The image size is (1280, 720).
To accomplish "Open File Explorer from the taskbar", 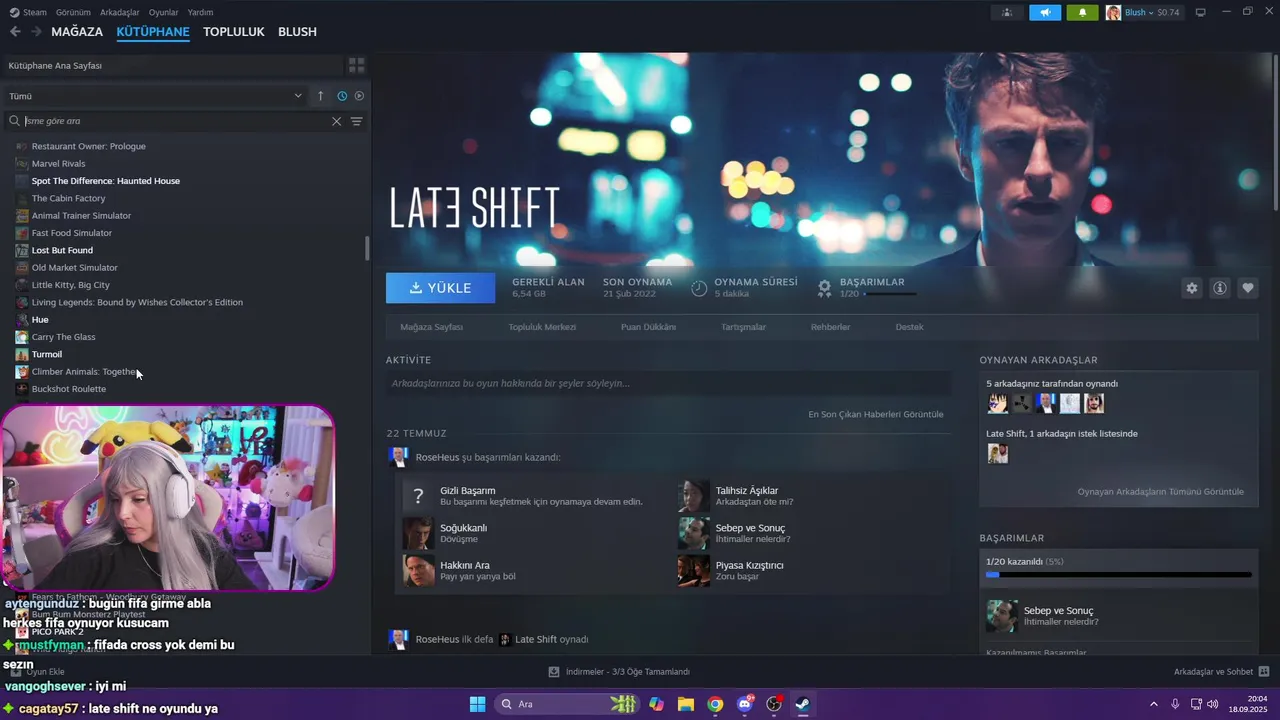I will [686, 704].
